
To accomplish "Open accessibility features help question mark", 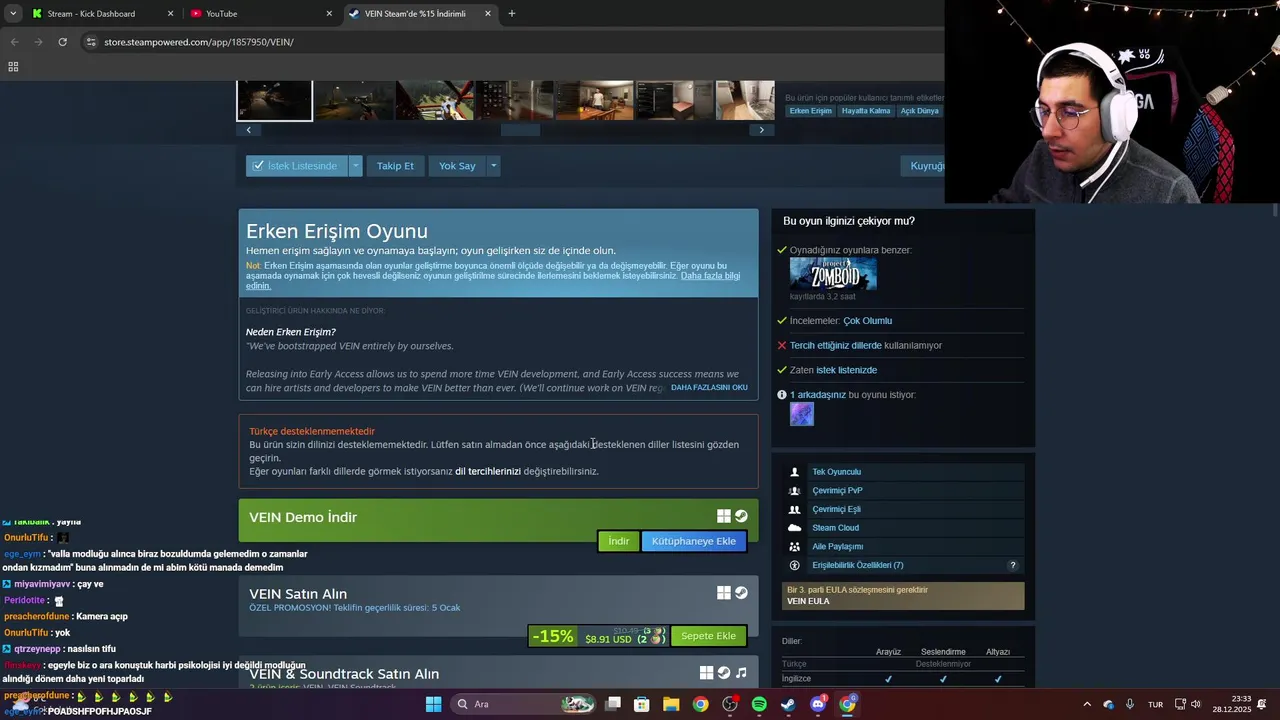I will (1012, 565).
